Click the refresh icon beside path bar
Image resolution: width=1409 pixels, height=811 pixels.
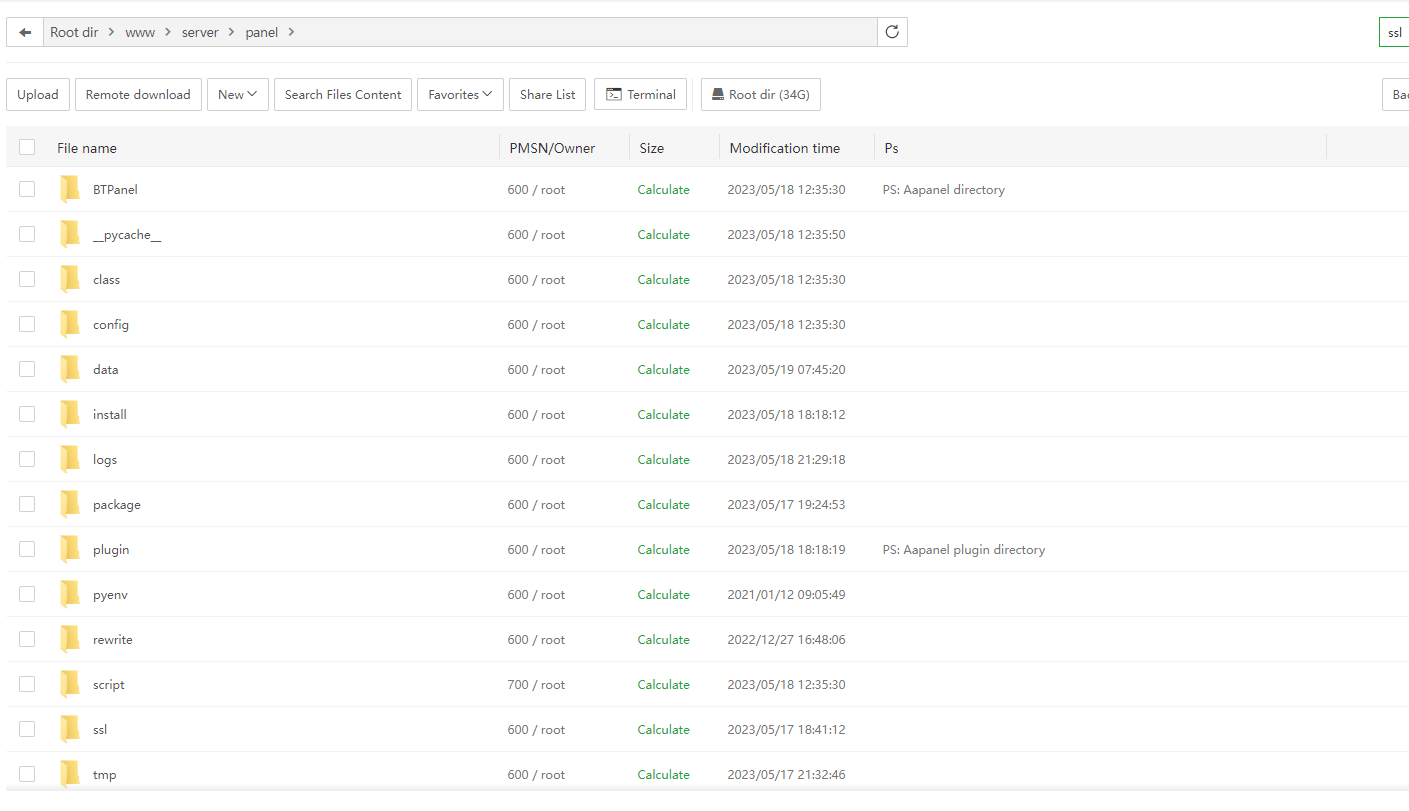(x=892, y=32)
